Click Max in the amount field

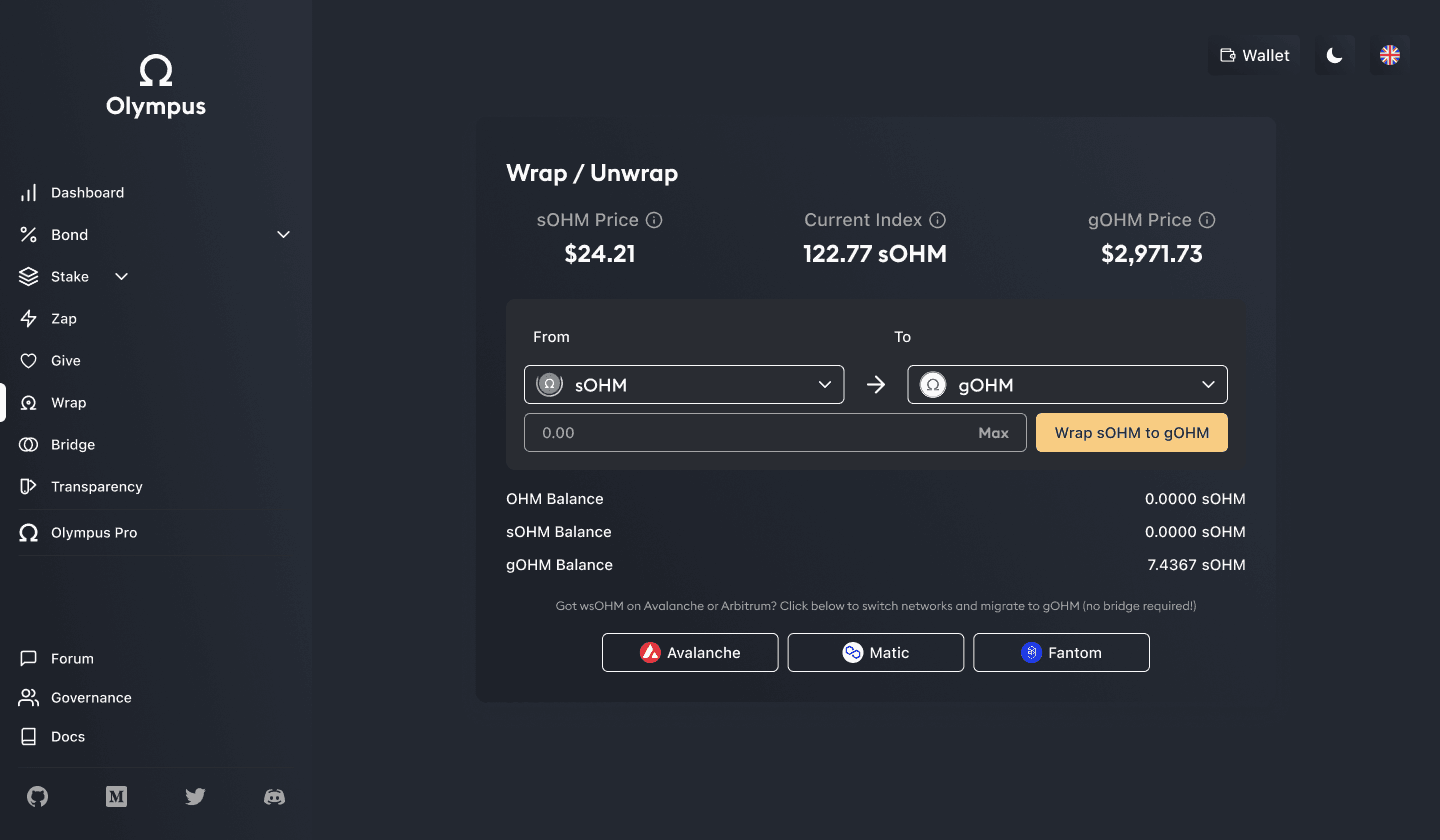click(993, 433)
